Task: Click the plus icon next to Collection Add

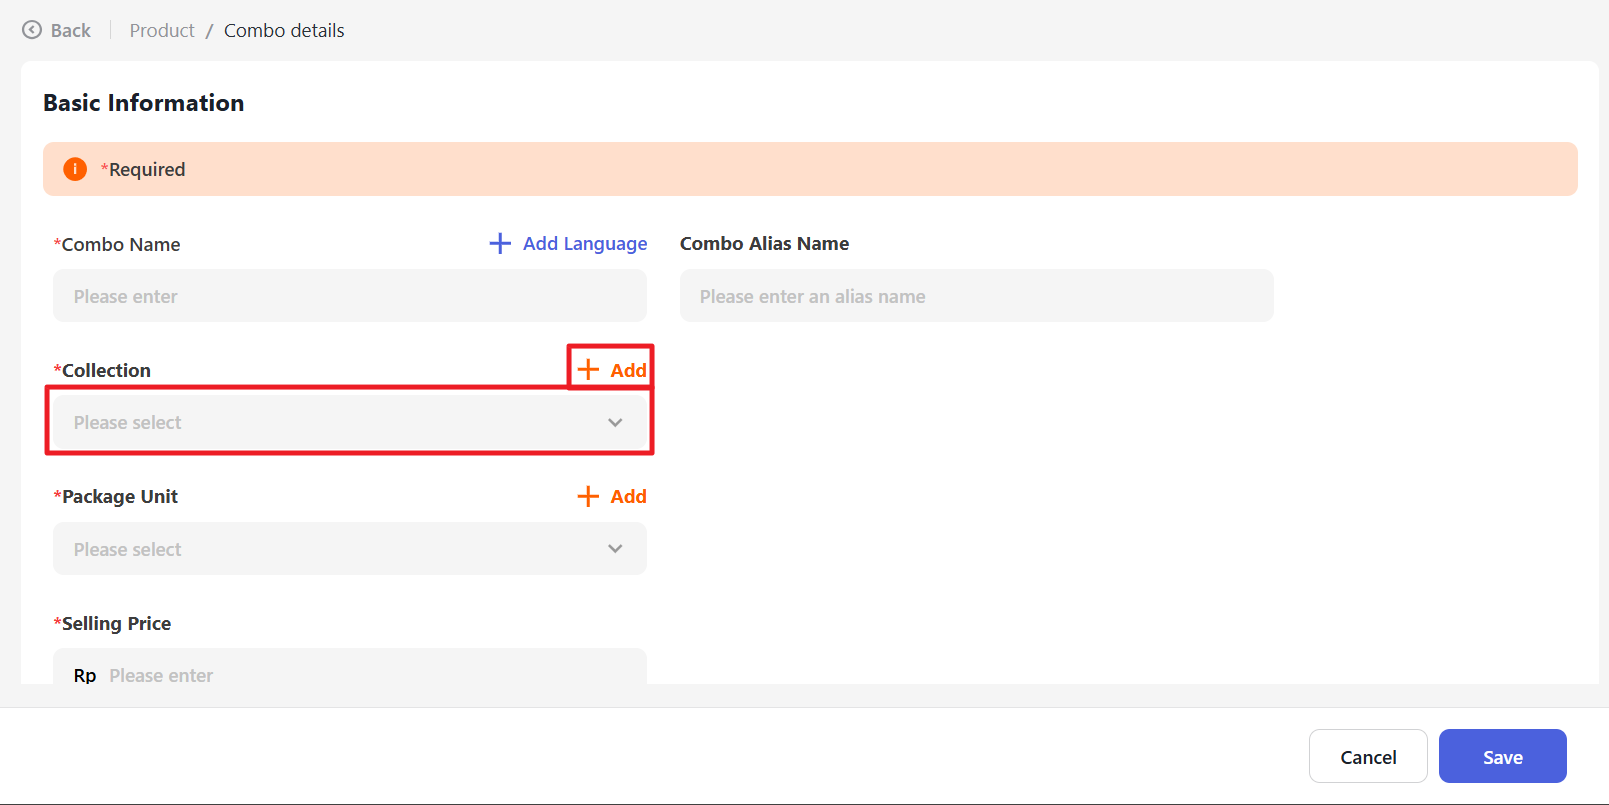Action: tap(588, 370)
